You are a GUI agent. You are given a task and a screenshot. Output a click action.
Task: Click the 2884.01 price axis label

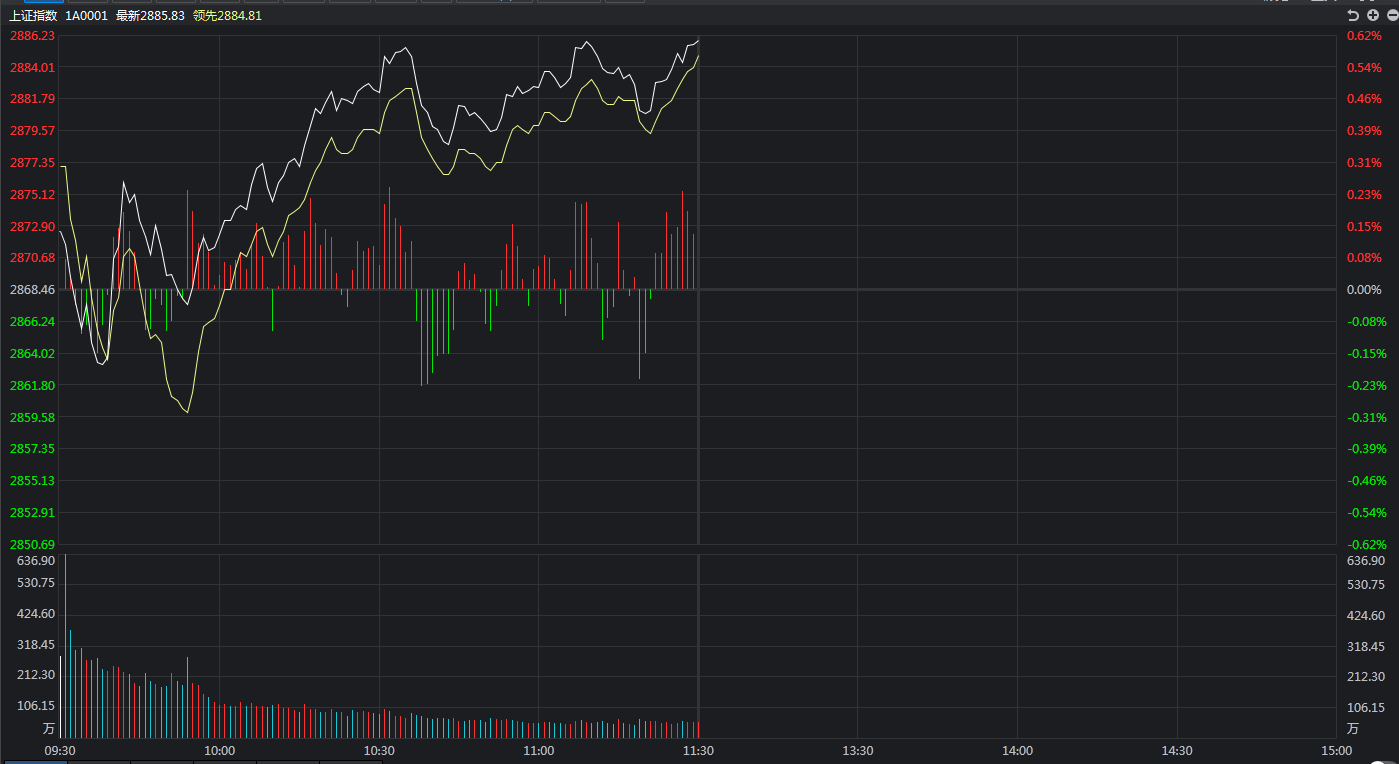[32, 67]
